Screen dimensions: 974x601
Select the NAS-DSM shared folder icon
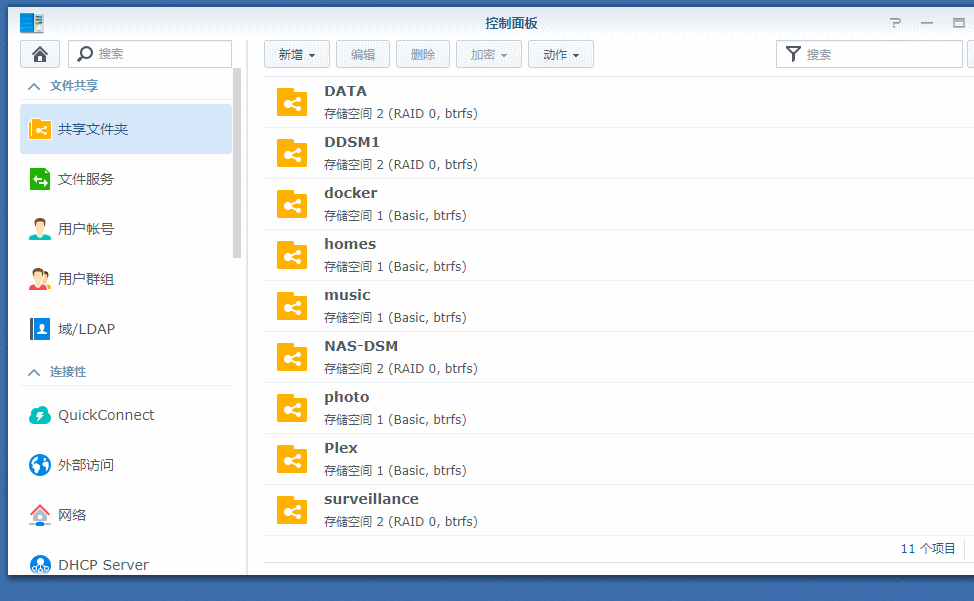point(292,358)
